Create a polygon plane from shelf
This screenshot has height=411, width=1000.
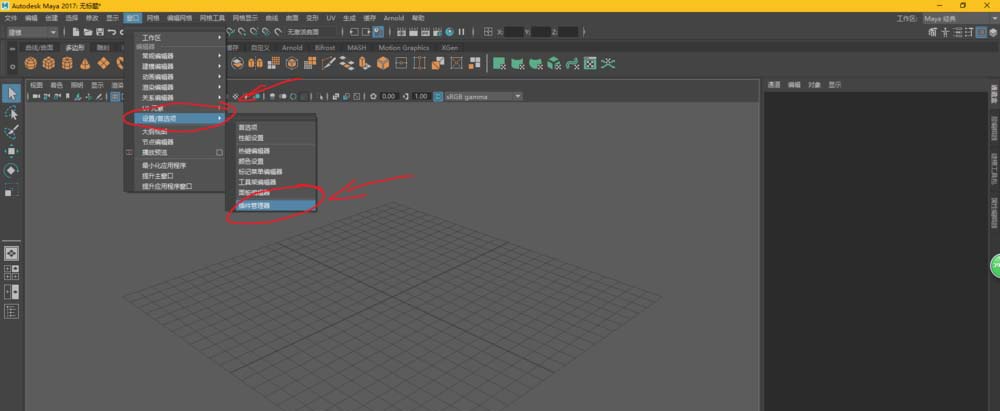[103, 63]
